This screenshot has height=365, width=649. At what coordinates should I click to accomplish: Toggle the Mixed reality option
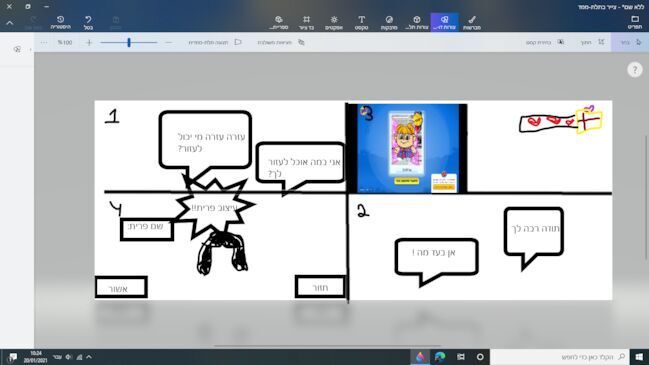point(281,42)
